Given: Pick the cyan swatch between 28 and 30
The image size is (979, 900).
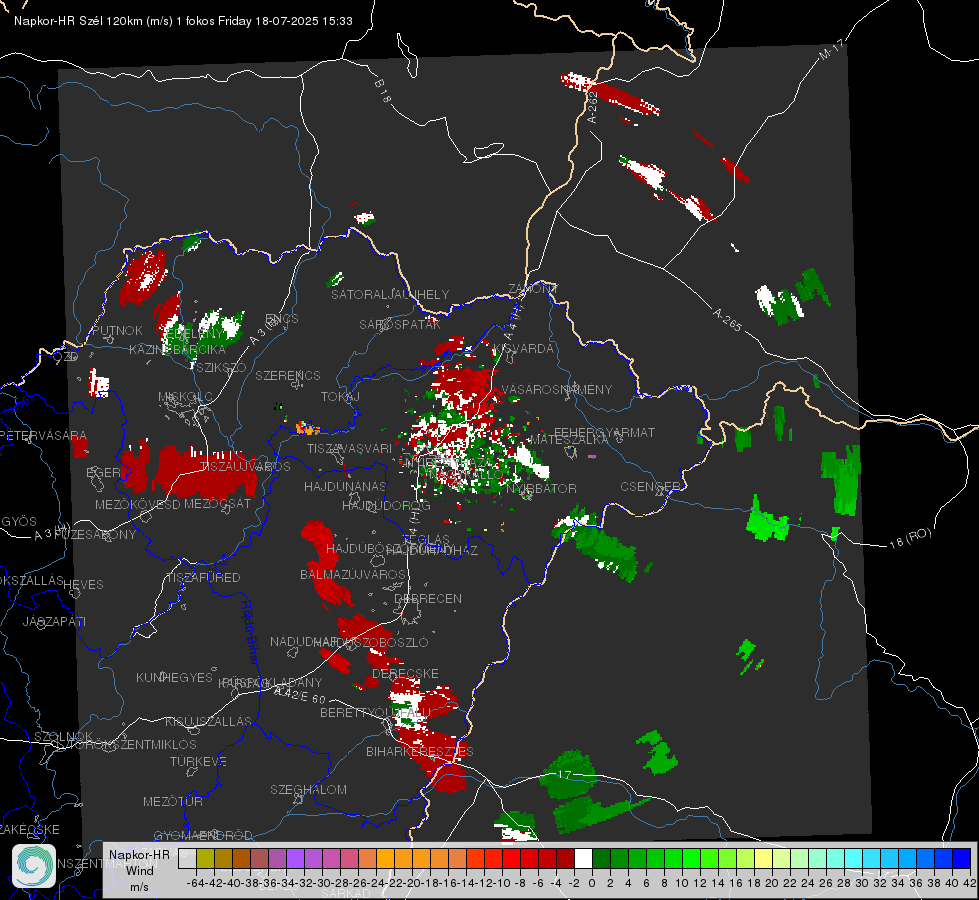Looking at the screenshot, I should pyautogui.click(x=854, y=858).
